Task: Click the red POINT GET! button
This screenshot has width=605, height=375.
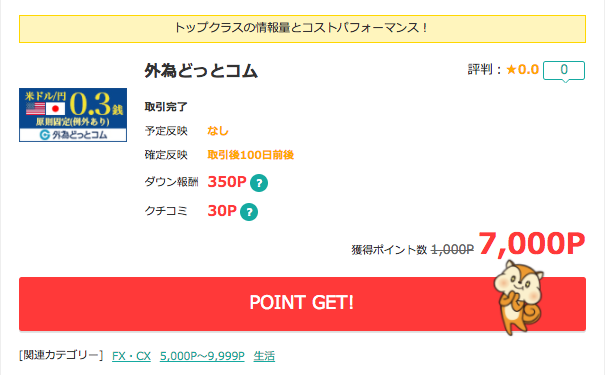Action: (302, 304)
